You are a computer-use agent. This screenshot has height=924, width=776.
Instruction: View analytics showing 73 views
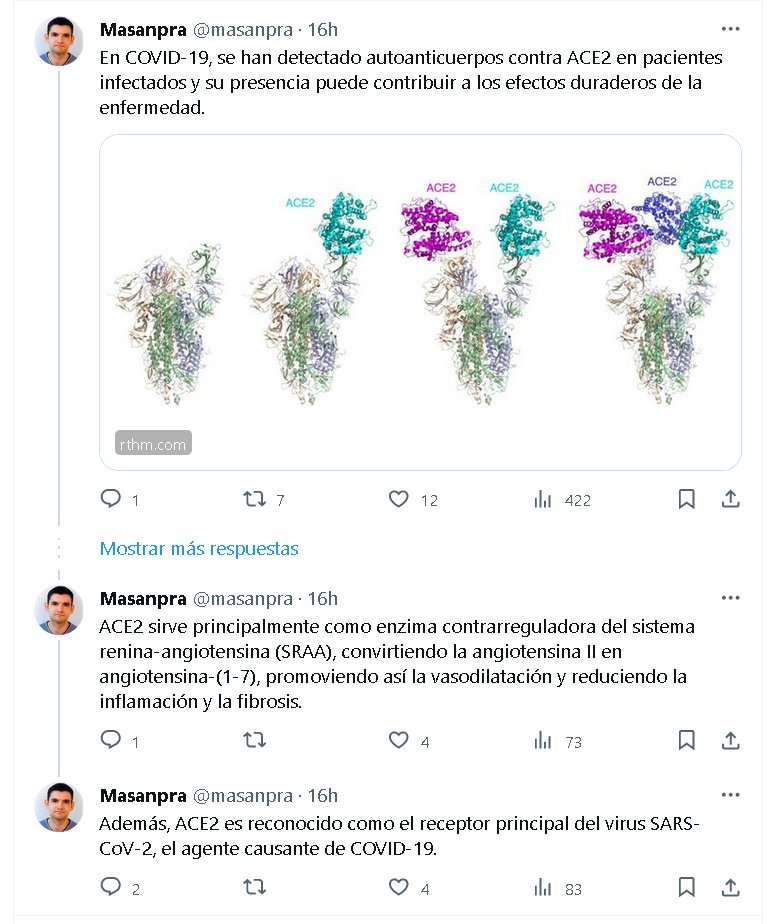tap(543, 741)
